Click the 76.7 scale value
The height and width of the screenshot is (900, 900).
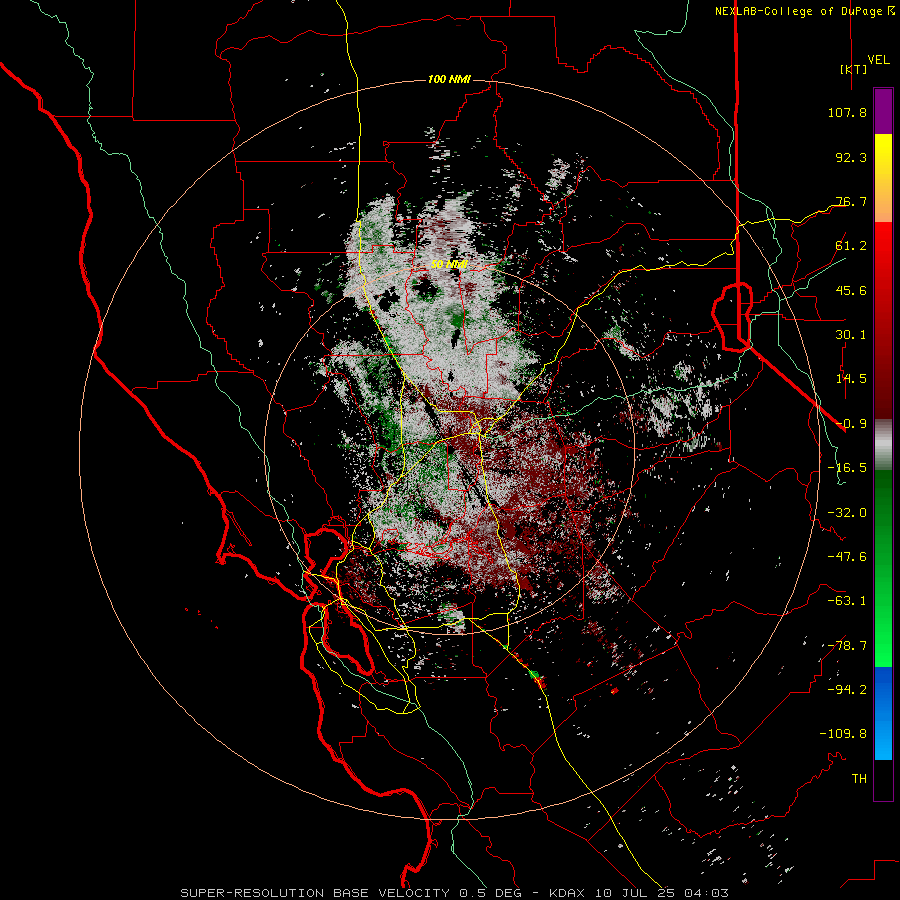(851, 201)
